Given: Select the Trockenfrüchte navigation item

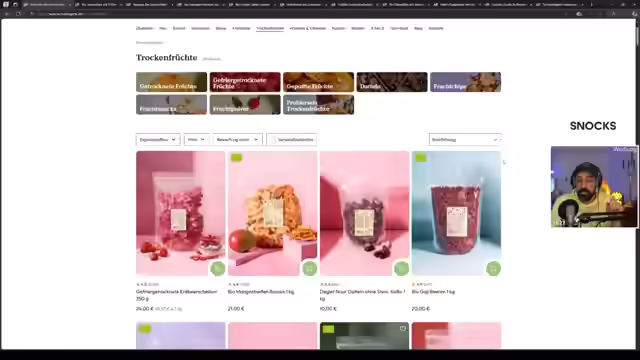Looking at the screenshot, I should (270, 28).
